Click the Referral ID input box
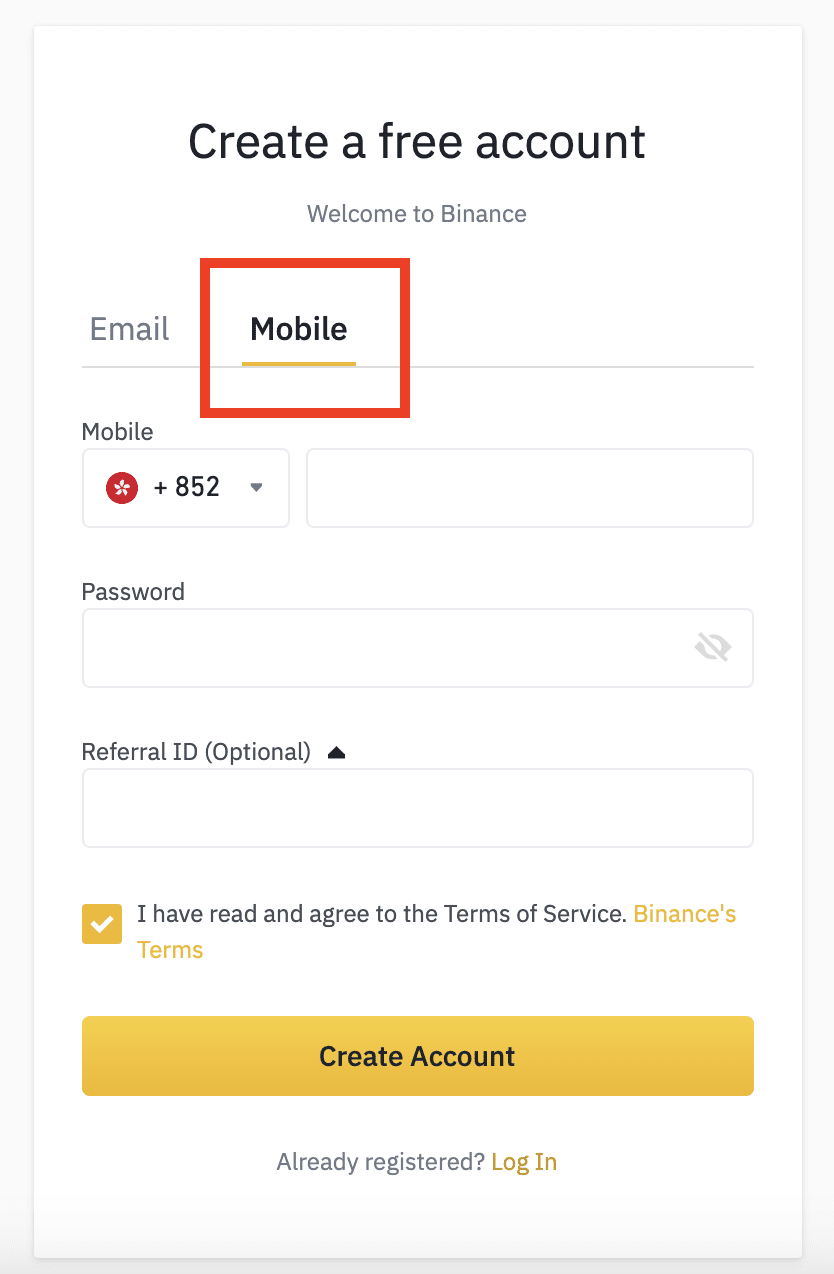834x1274 pixels. pyautogui.click(x=417, y=808)
